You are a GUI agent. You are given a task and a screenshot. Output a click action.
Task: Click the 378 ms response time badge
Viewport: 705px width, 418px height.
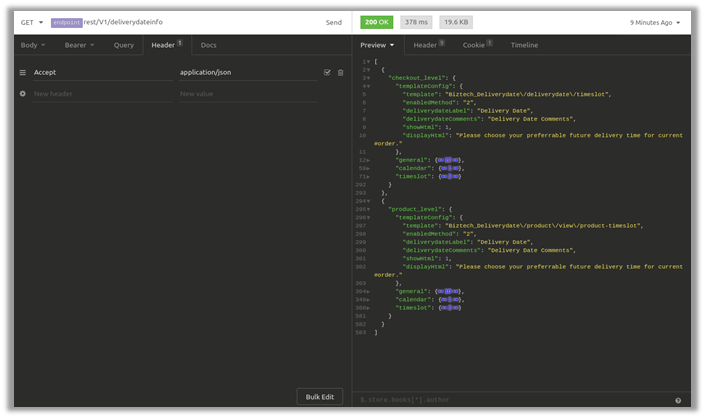point(416,22)
